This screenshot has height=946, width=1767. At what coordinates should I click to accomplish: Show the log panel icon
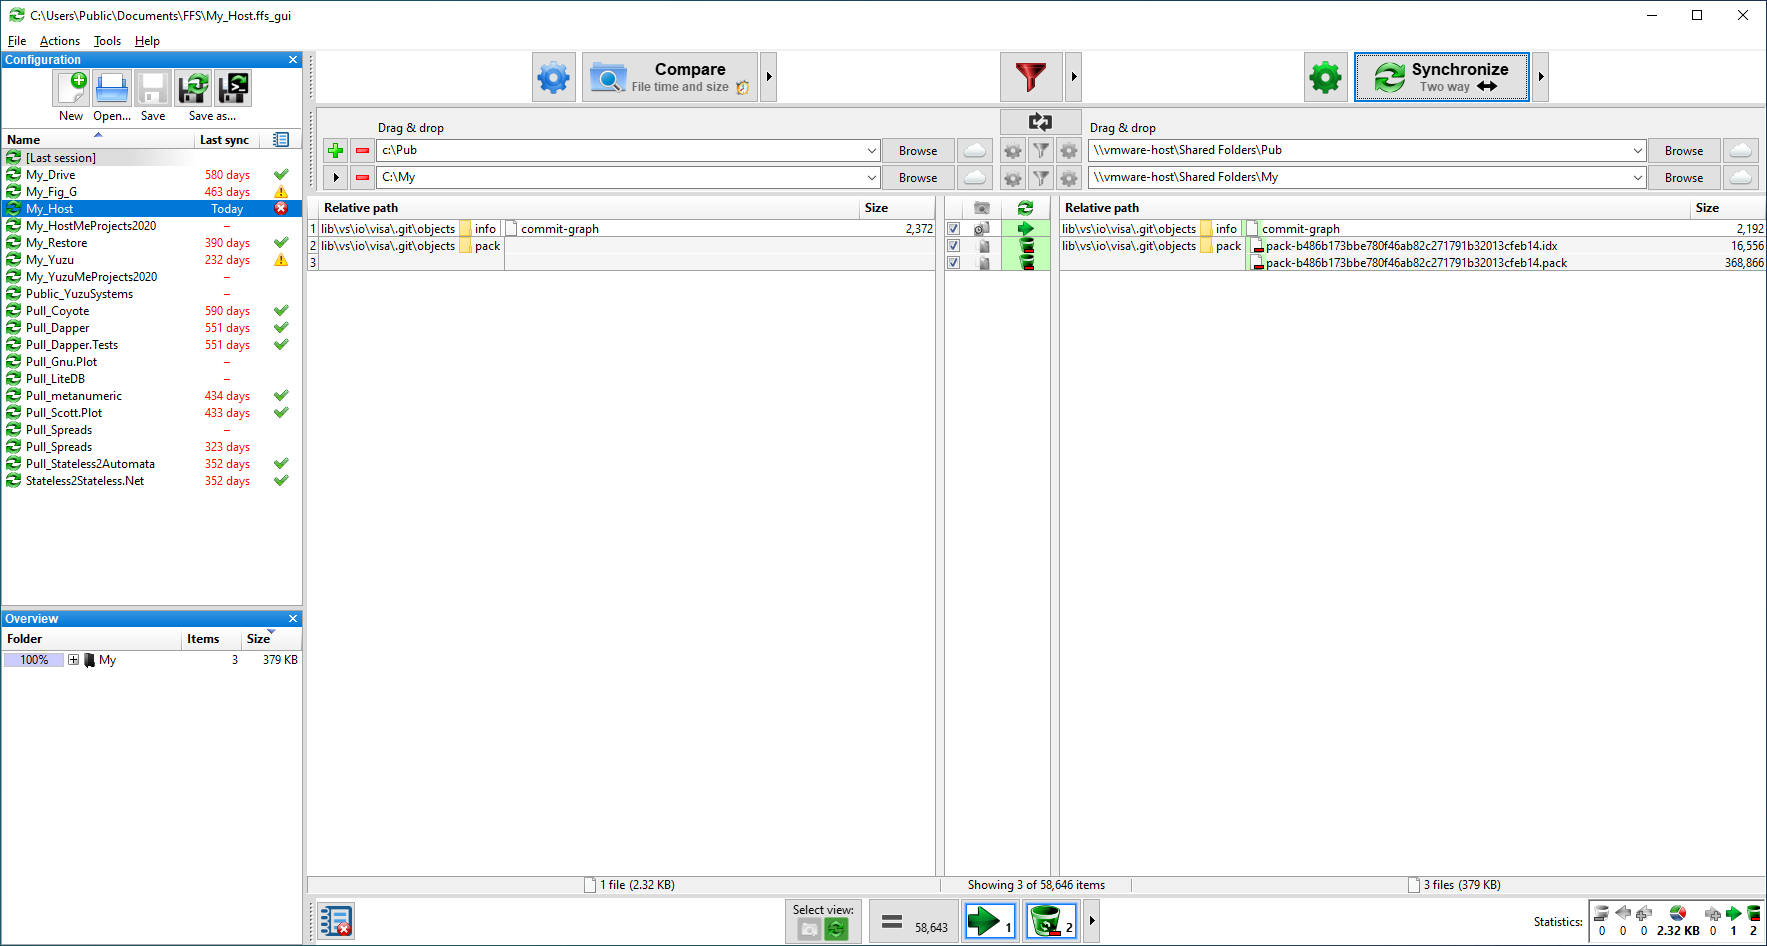pos(336,921)
